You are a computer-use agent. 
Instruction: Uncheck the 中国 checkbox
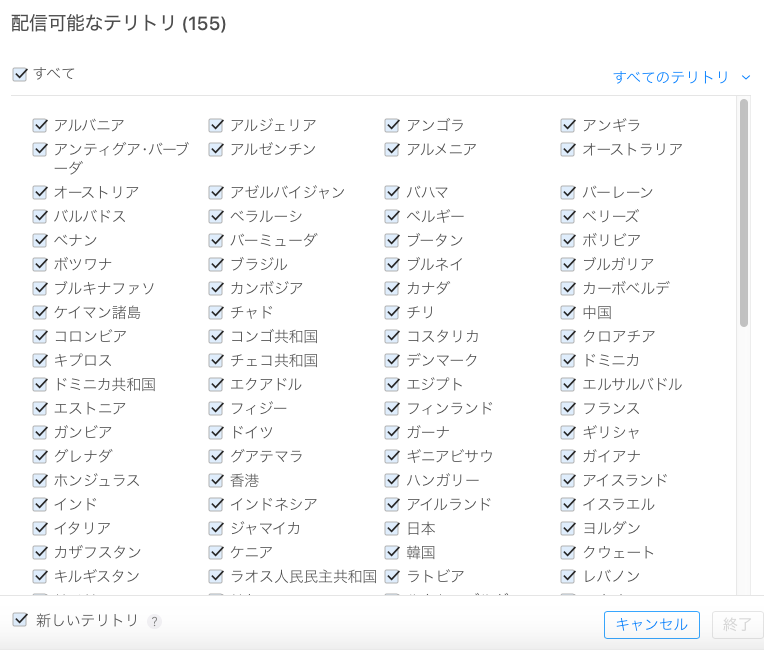coord(568,312)
